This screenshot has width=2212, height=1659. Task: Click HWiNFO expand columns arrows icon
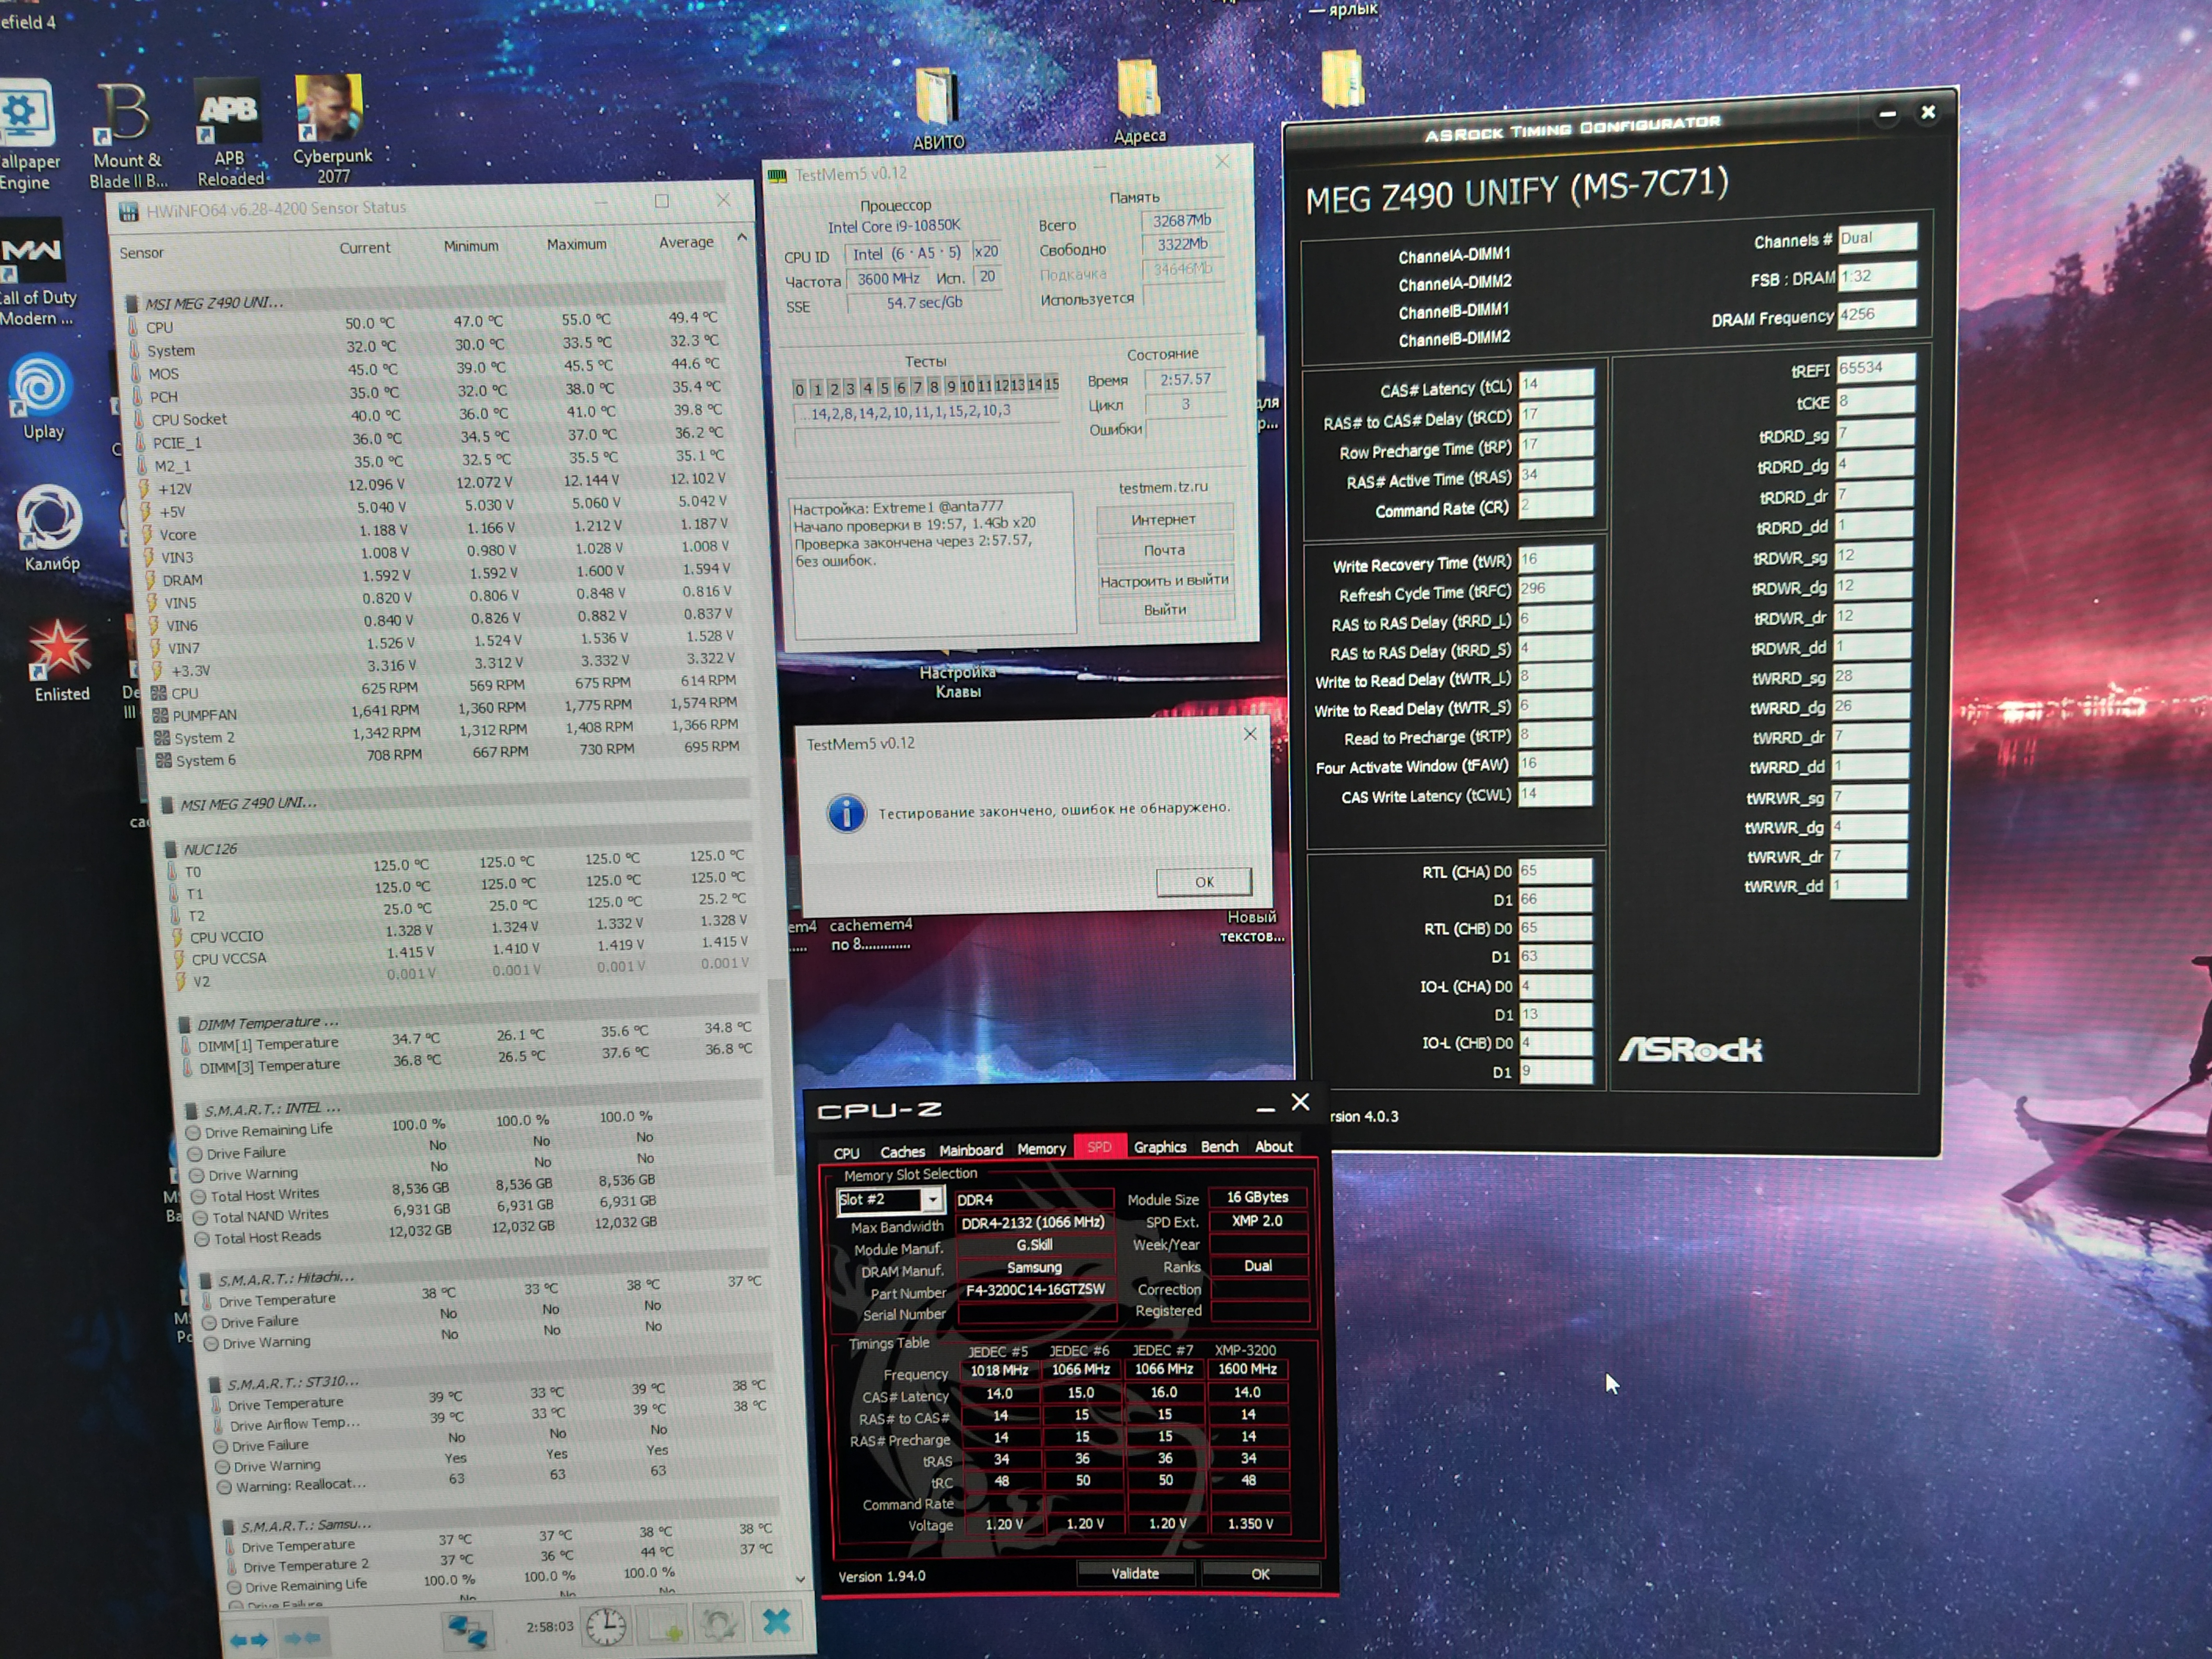[249, 1640]
